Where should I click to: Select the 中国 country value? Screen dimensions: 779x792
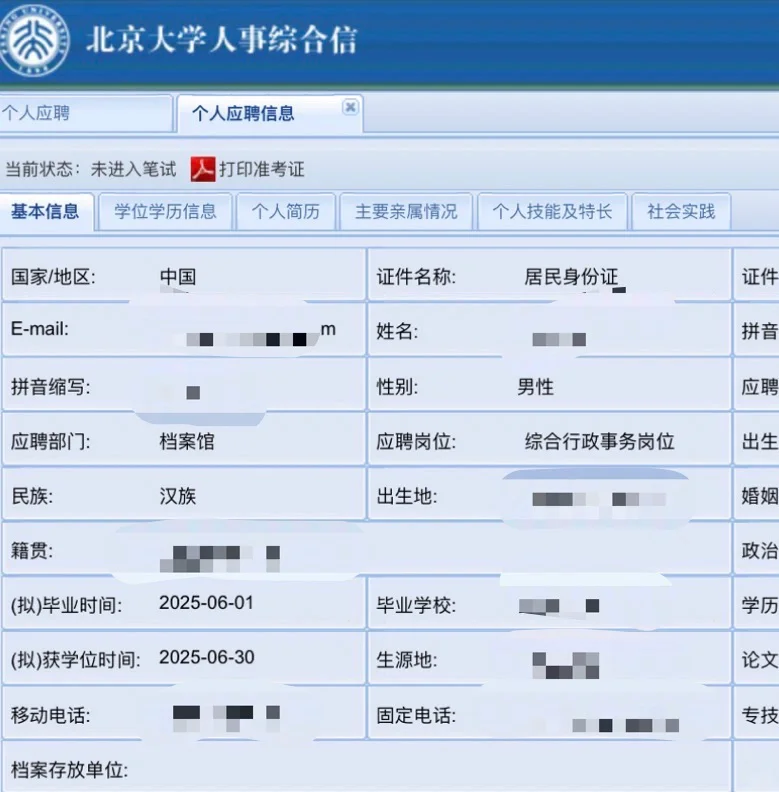[178, 277]
